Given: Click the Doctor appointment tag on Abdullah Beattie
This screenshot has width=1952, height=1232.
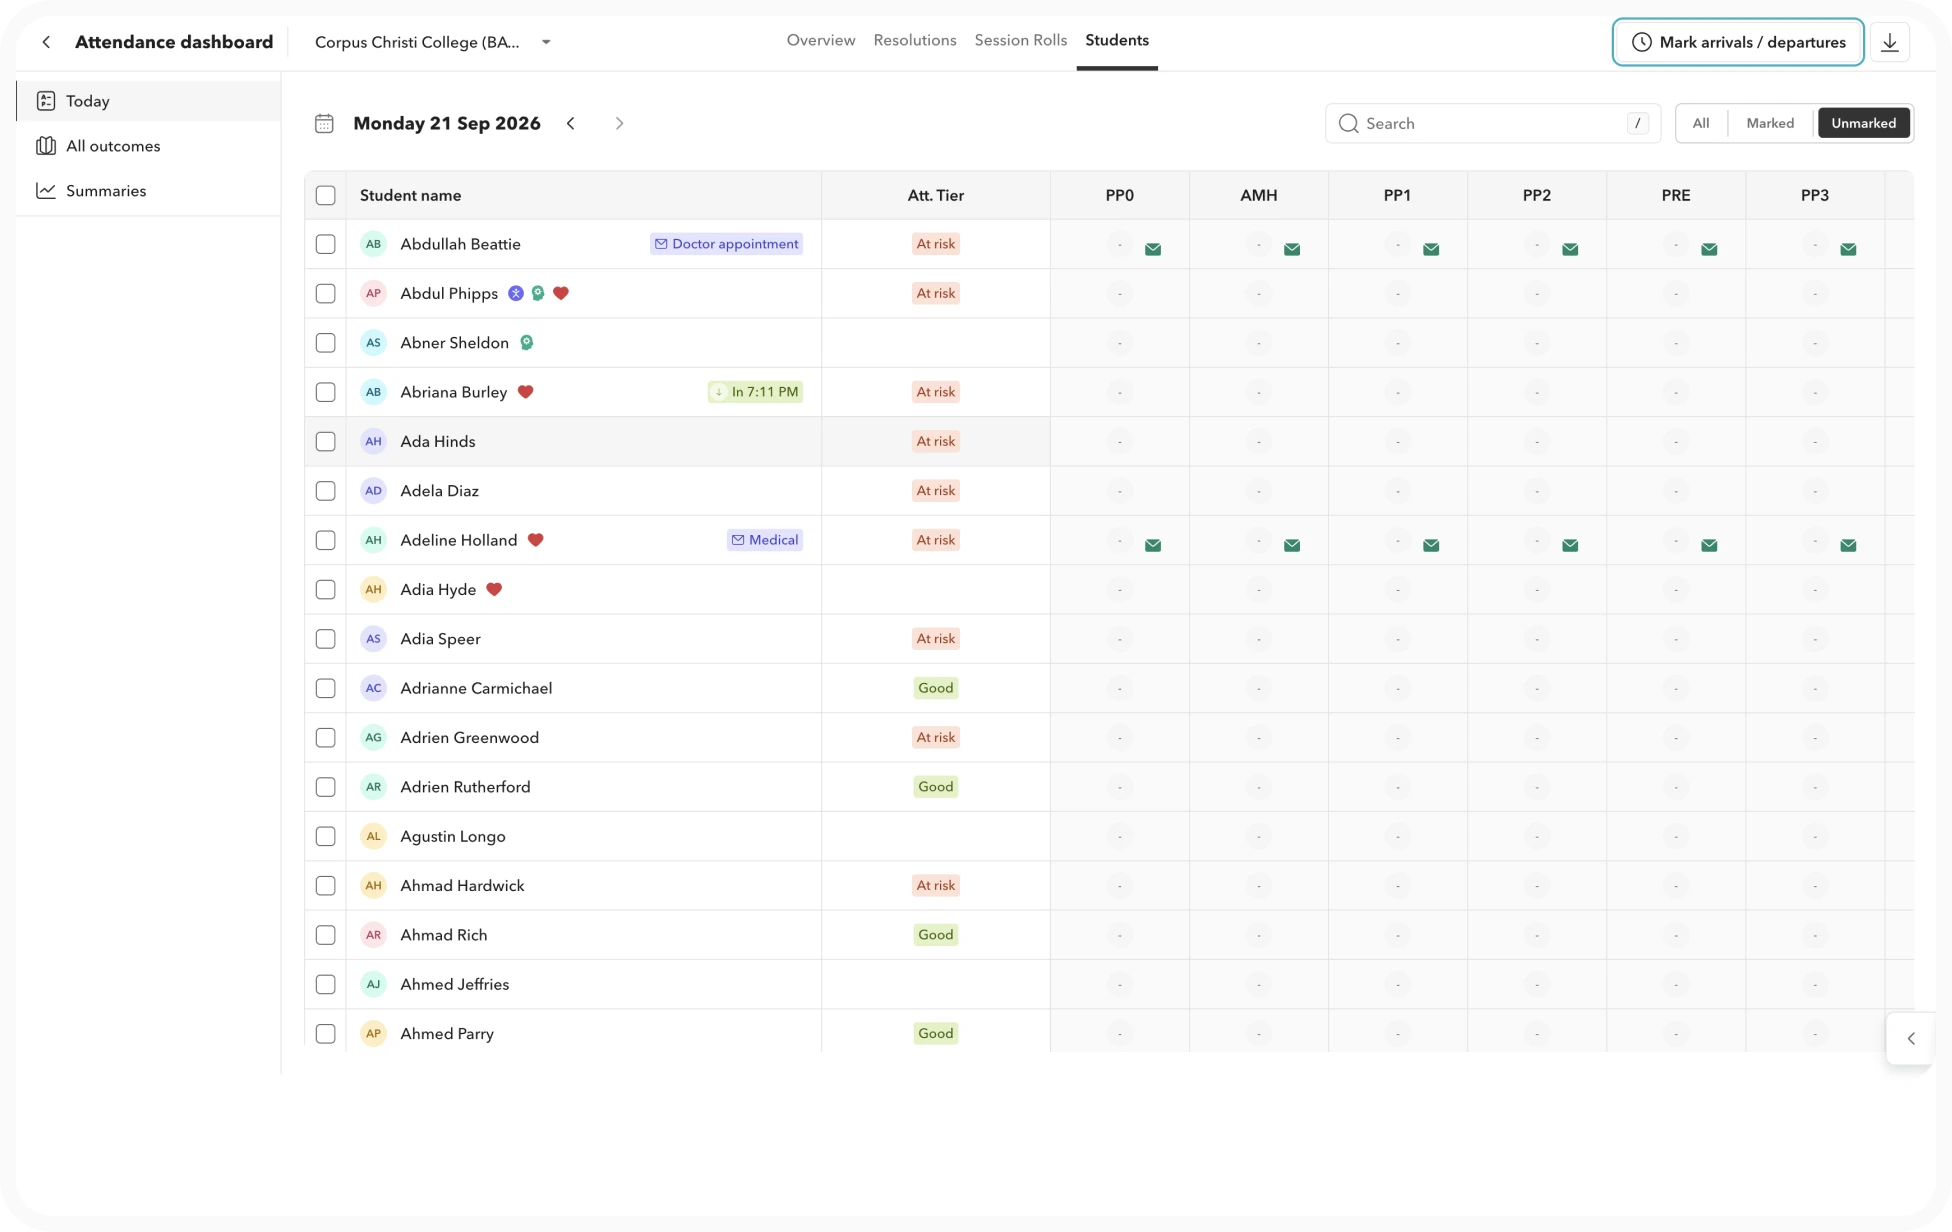Looking at the screenshot, I should 727,244.
